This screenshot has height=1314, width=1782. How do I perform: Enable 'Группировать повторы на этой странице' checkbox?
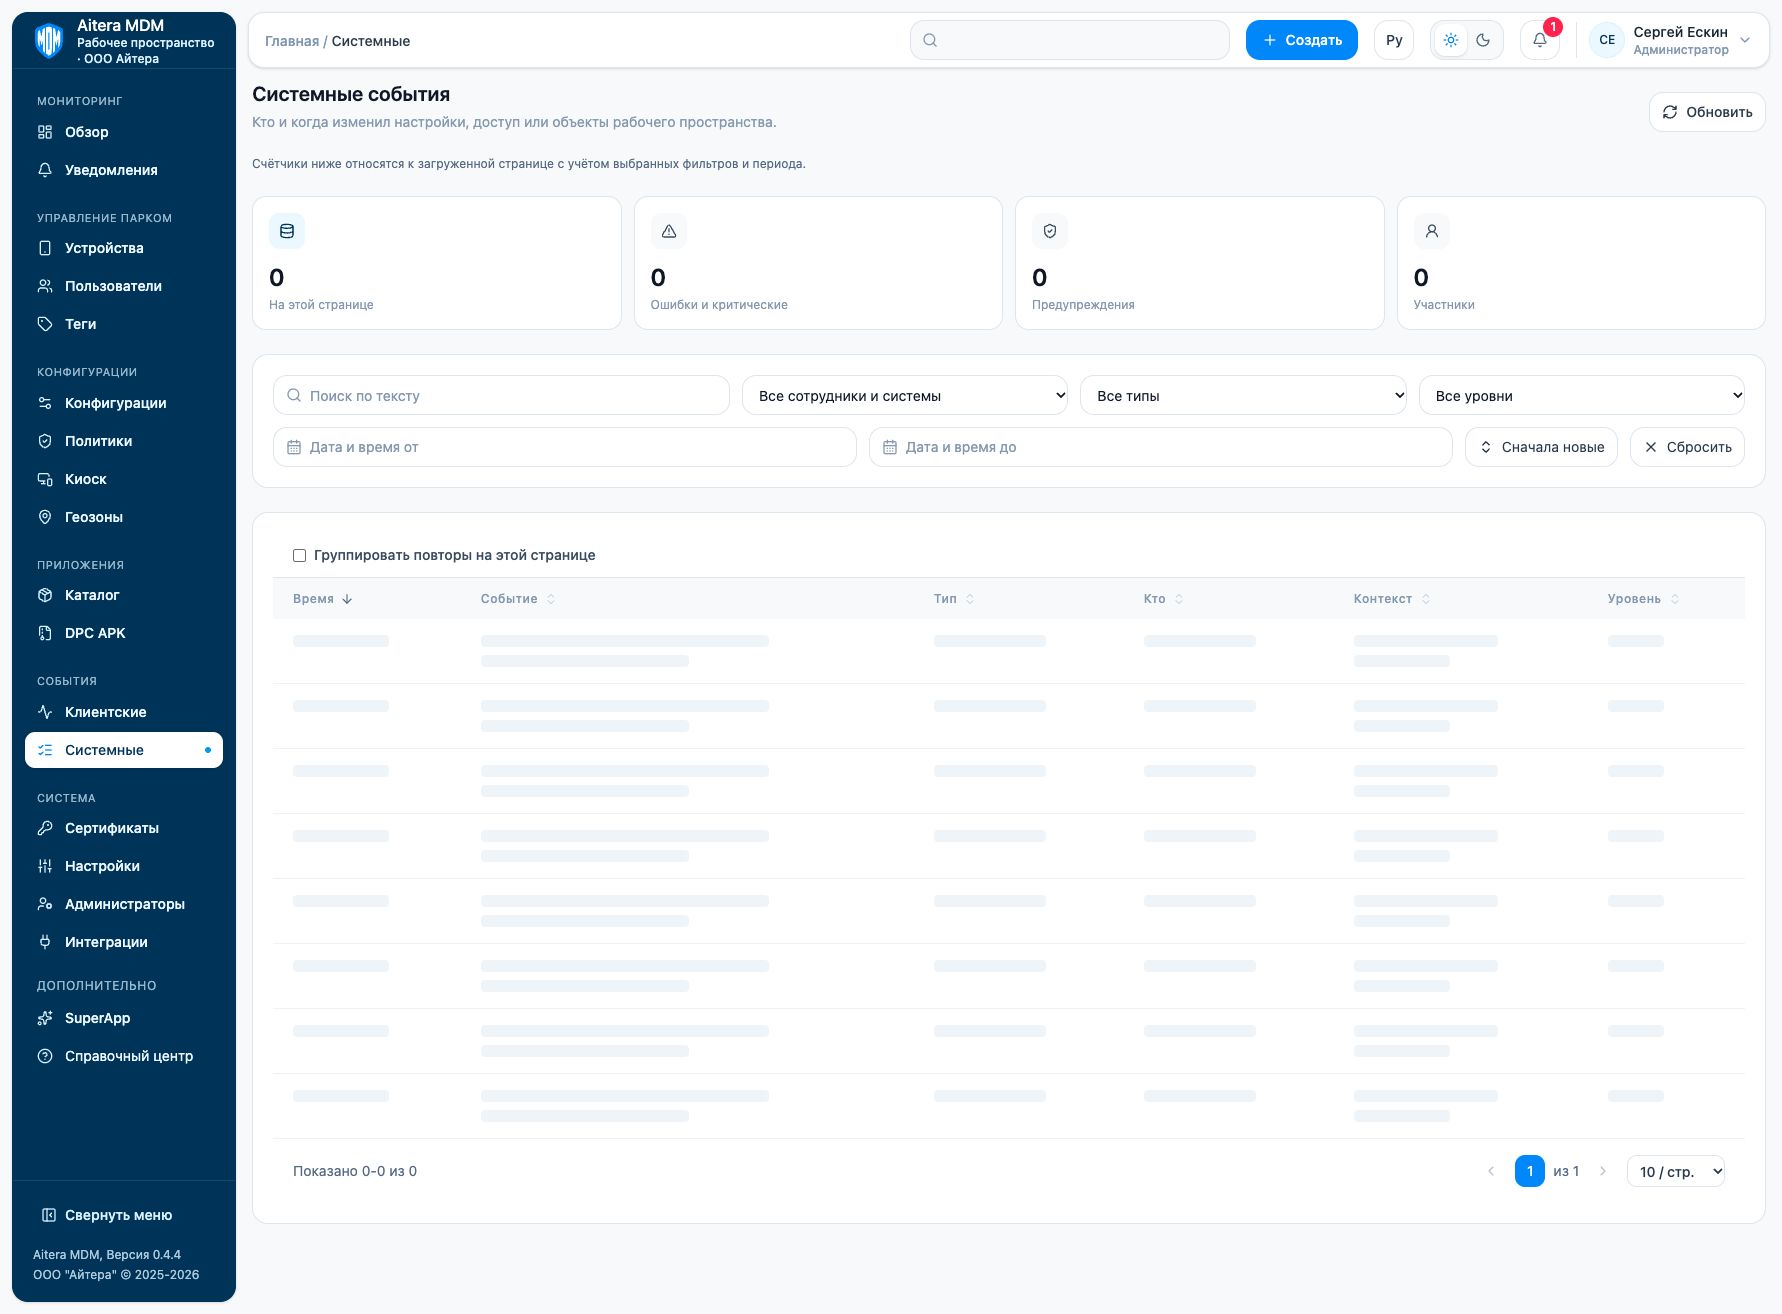click(x=299, y=555)
